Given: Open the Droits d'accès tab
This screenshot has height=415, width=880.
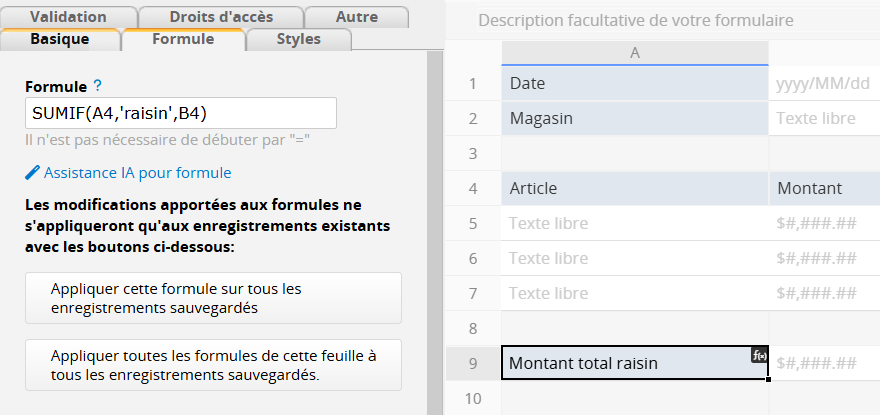Looking at the screenshot, I should 221,17.
